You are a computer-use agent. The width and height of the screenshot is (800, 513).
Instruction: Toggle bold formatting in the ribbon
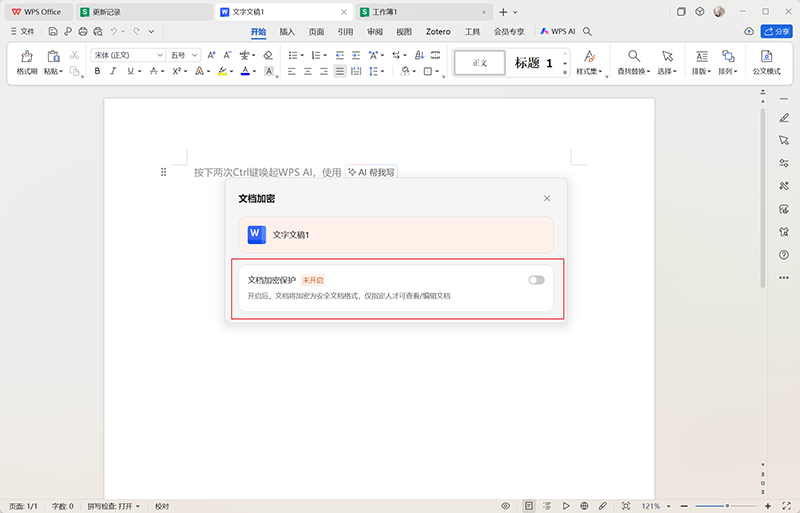coord(98,72)
